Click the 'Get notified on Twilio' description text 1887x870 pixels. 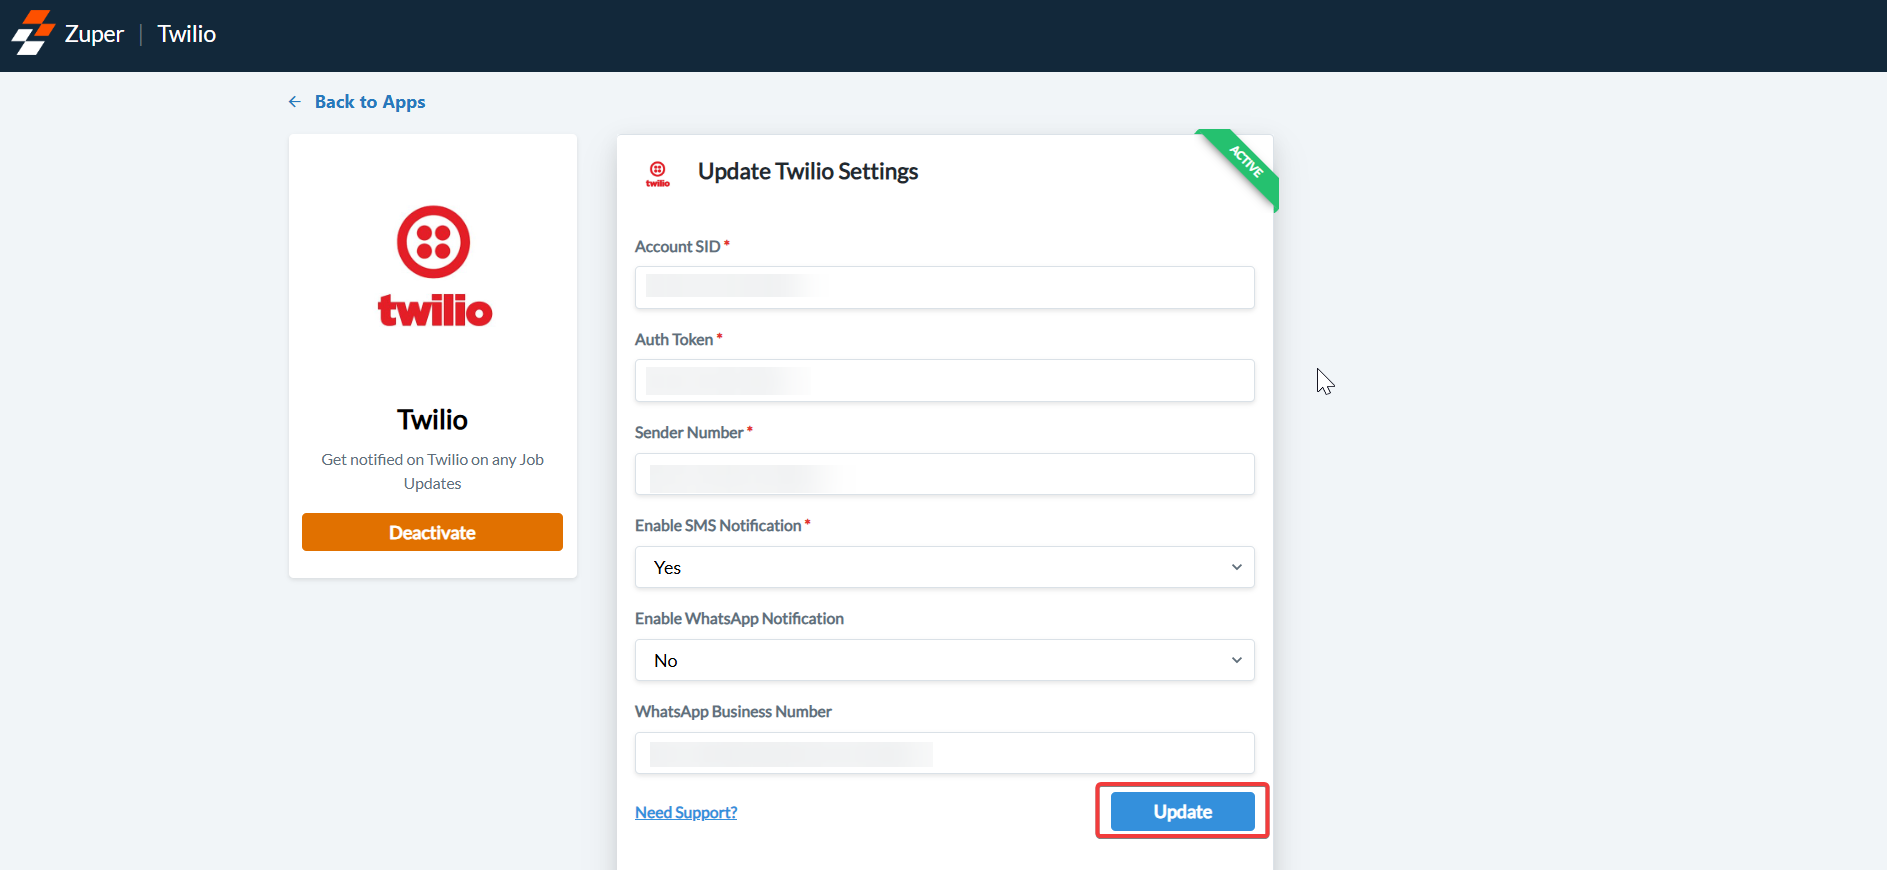(x=432, y=471)
